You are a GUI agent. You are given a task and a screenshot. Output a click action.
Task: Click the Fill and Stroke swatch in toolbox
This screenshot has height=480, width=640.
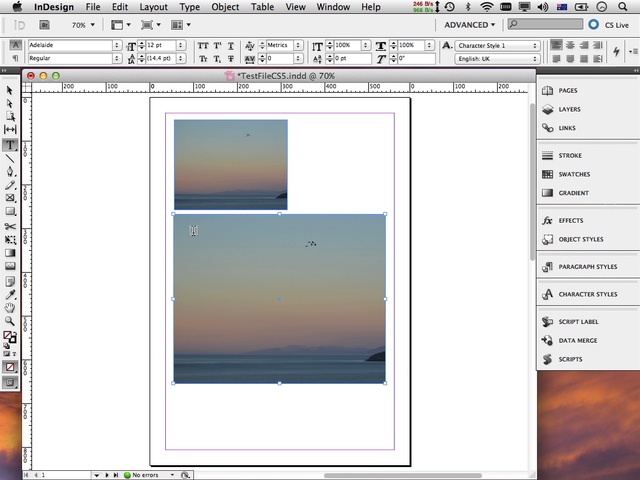[10, 337]
